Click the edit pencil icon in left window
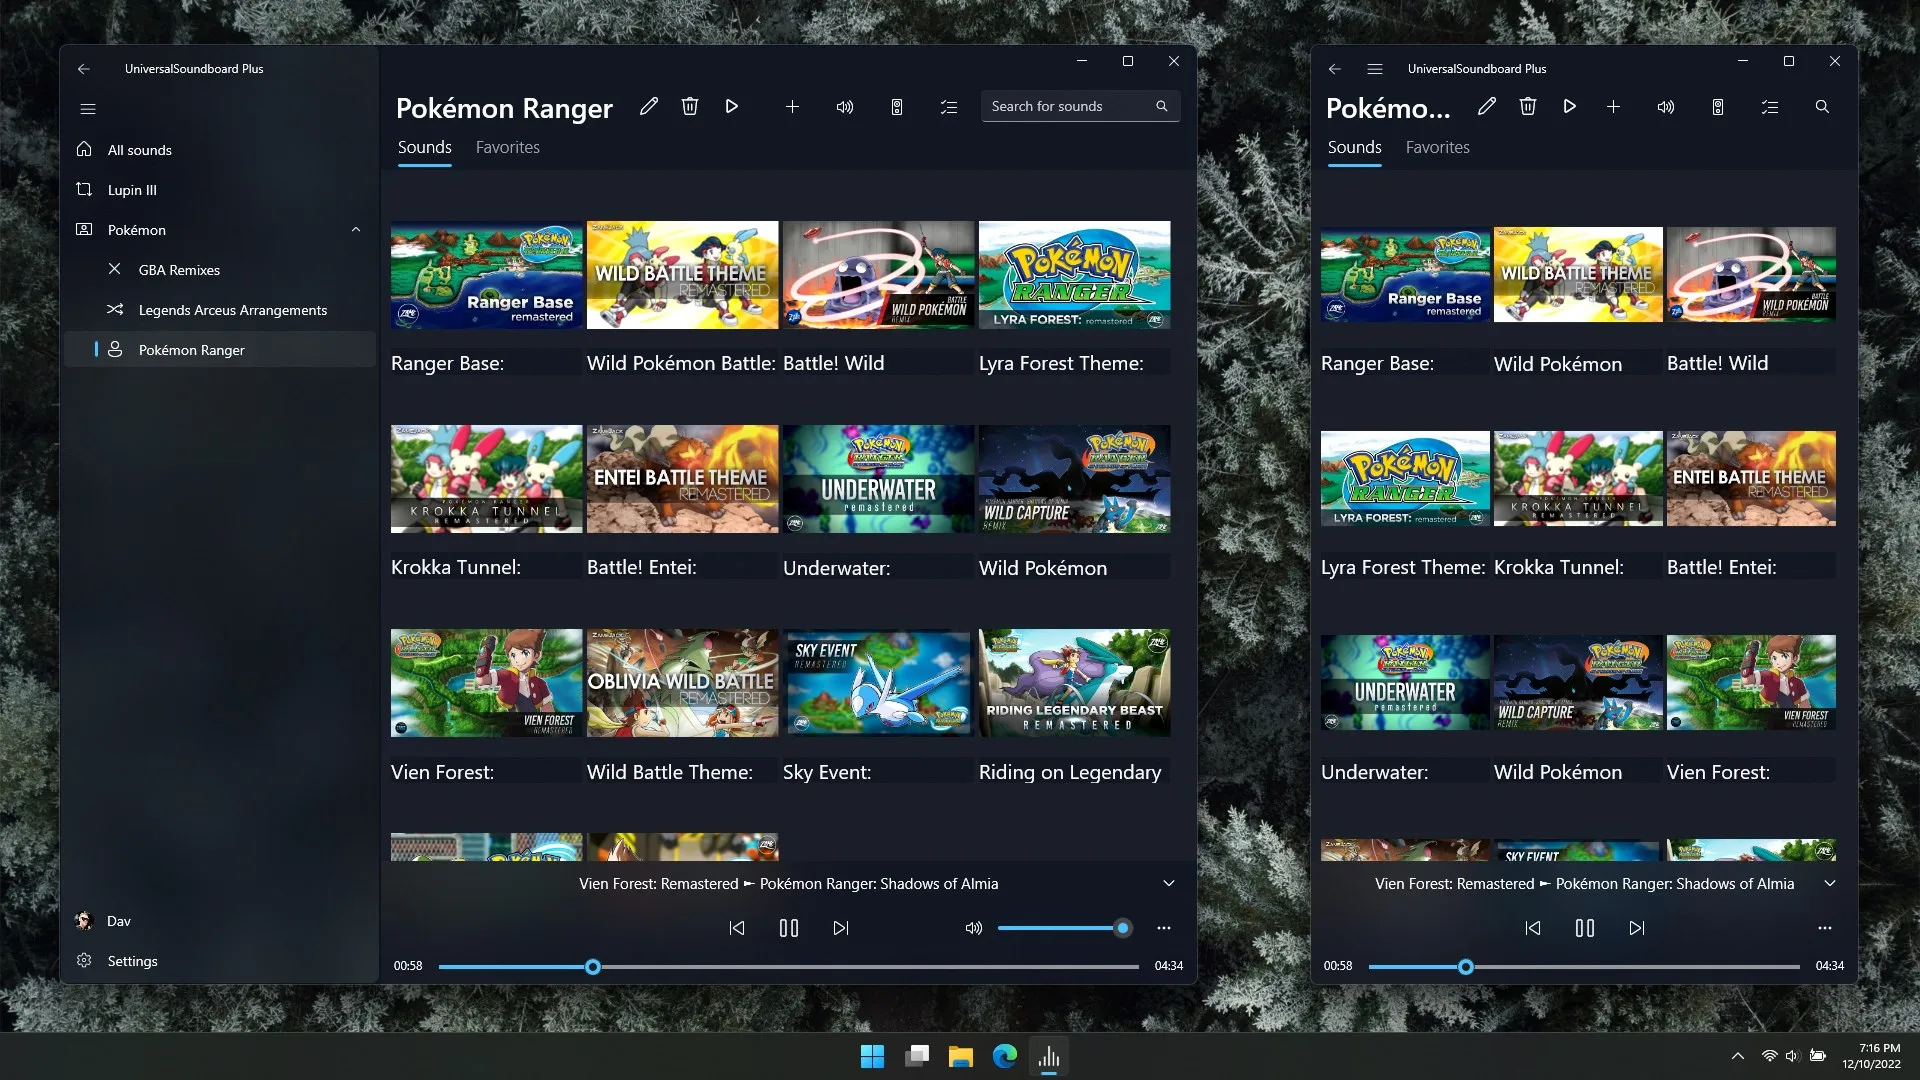 pyautogui.click(x=649, y=106)
